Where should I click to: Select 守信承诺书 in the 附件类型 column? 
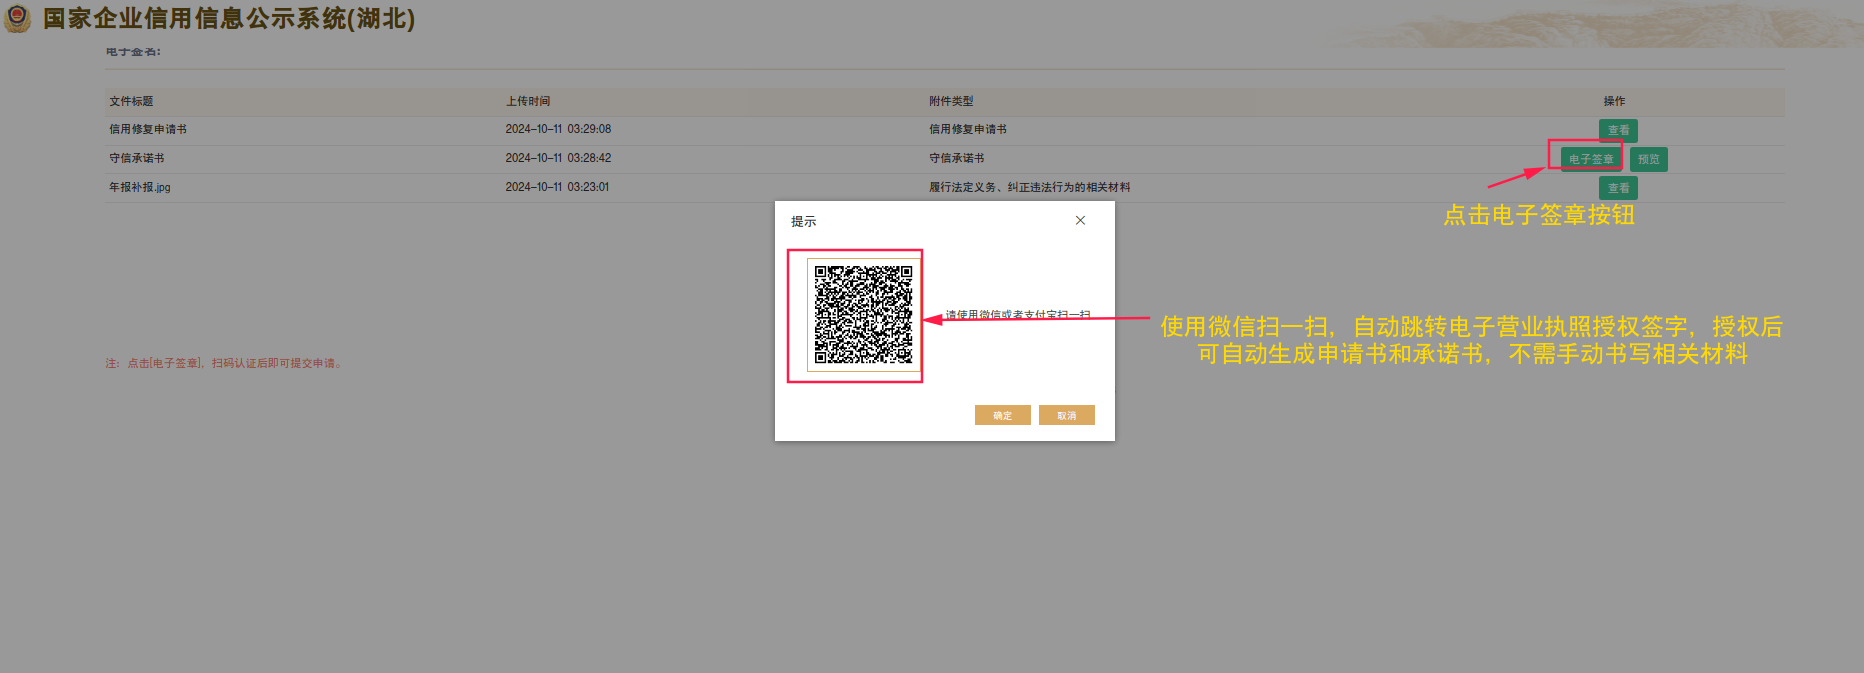pyautogui.click(x=957, y=158)
